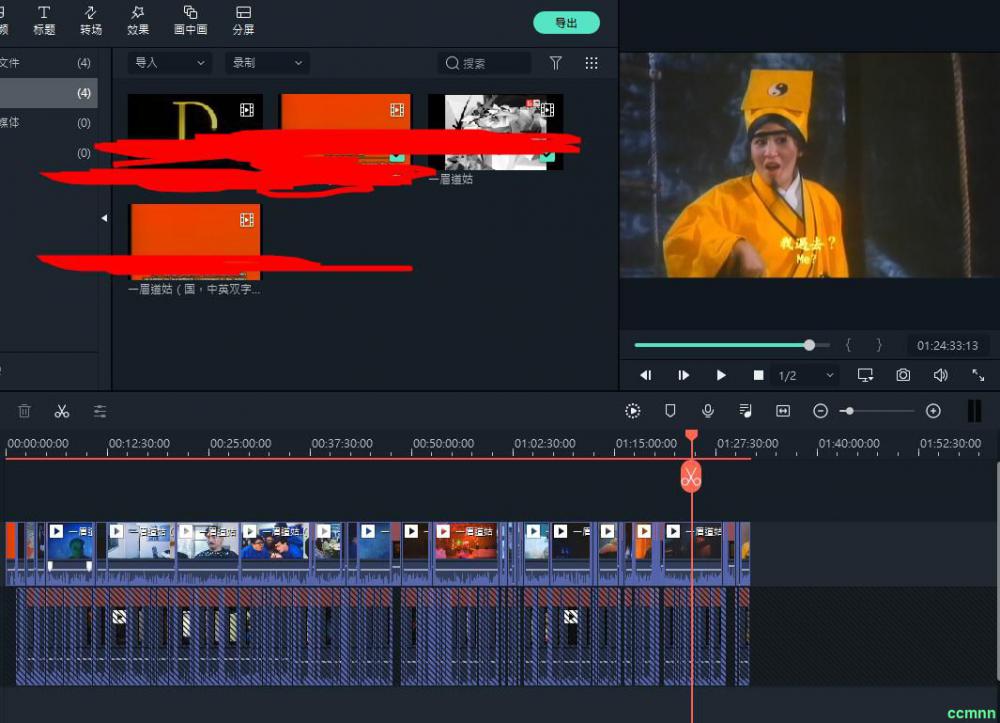Switch media grid view icon
1000x723 pixels.
point(591,62)
